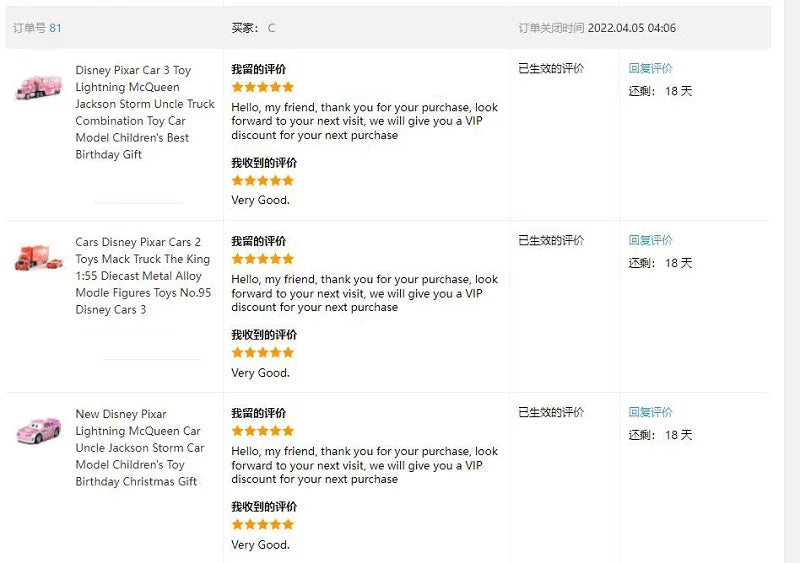The image size is (800, 563).
Task: Click order number 81
Action: coord(55,28)
